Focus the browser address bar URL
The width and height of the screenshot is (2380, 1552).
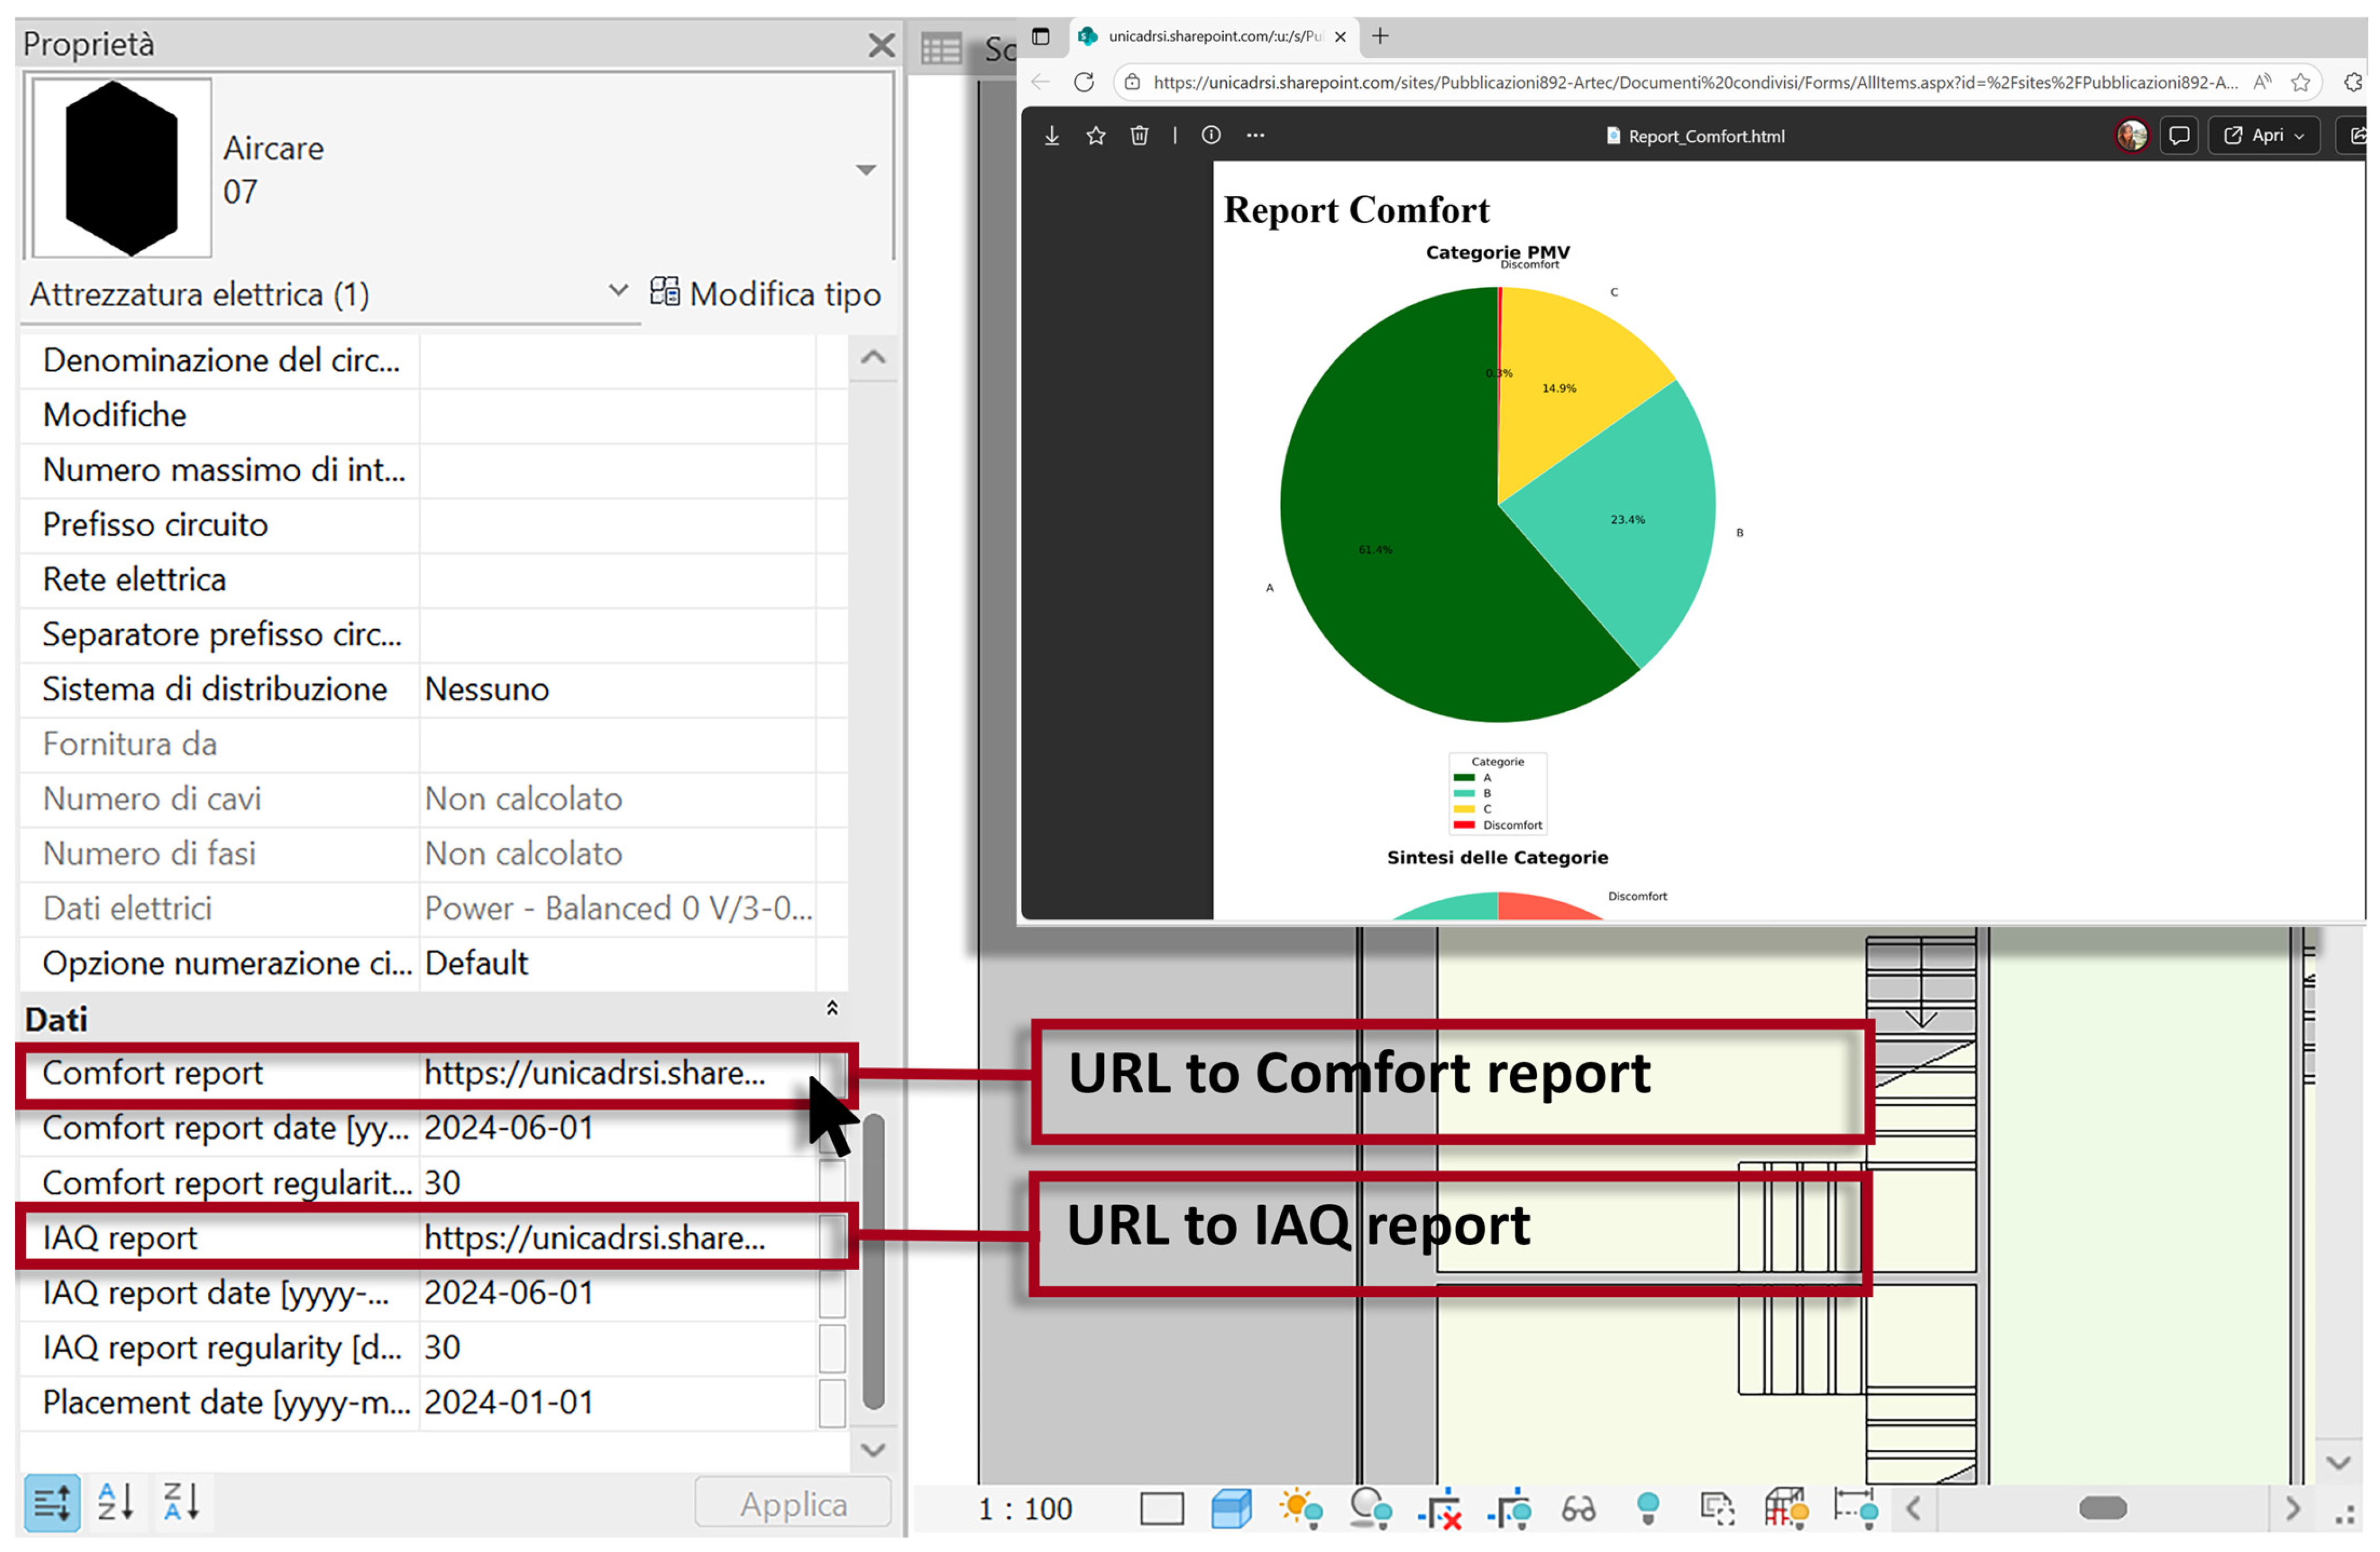1695,82
